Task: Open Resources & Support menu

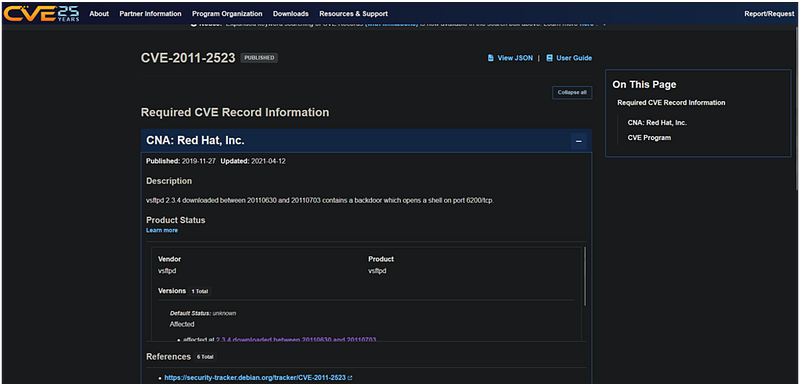Action: (354, 14)
